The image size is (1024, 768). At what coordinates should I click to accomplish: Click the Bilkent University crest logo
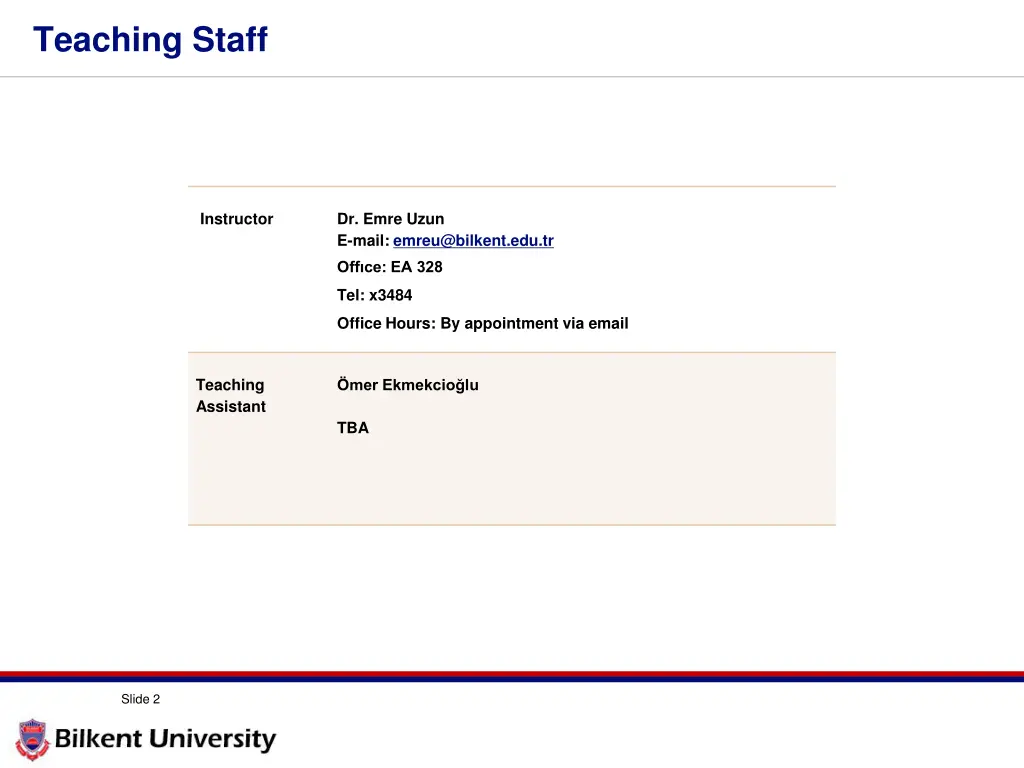(32, 739)
